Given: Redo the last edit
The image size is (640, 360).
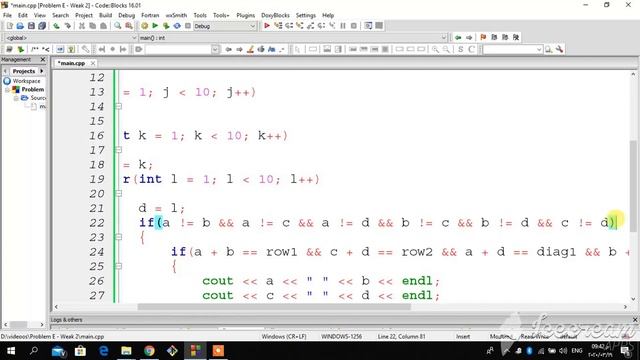Looking at the screenshot, I should click(x=67, y=26).
